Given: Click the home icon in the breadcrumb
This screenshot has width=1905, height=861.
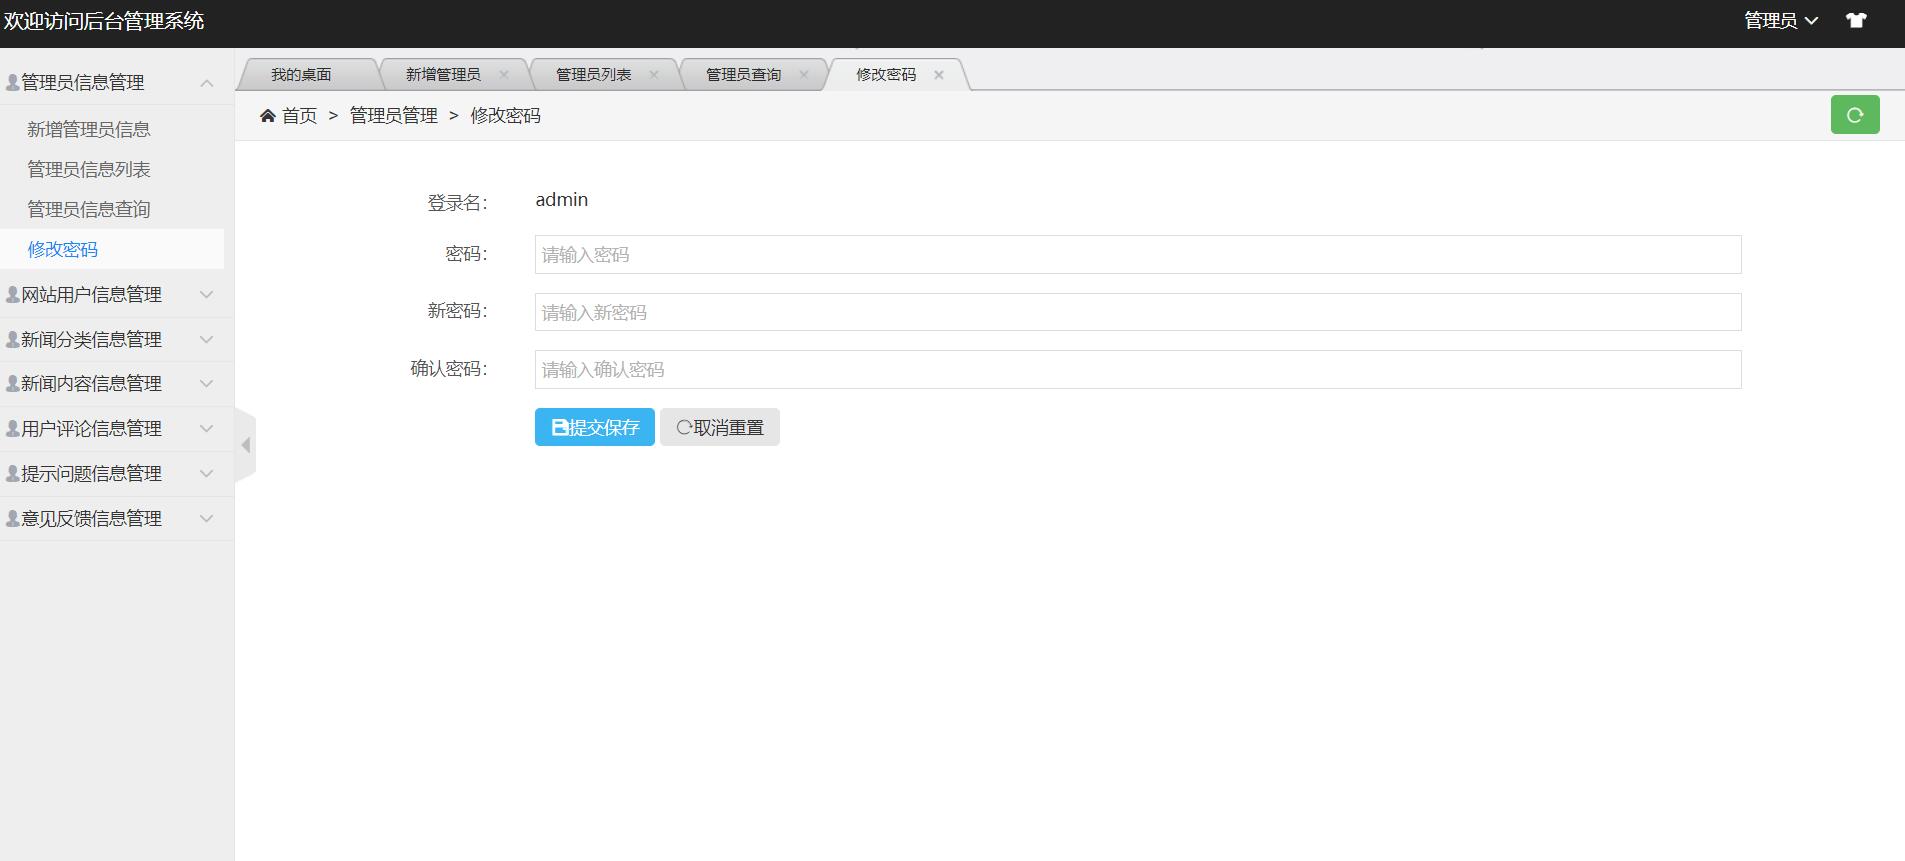Looking at the screenshot, I should coord(267,116).
